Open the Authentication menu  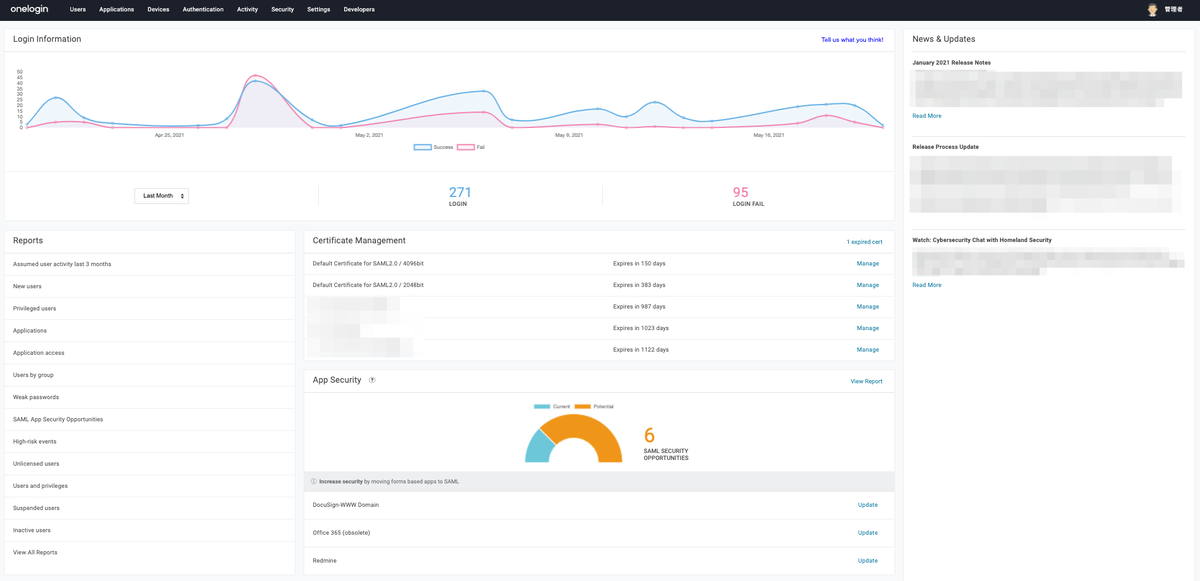203,10
